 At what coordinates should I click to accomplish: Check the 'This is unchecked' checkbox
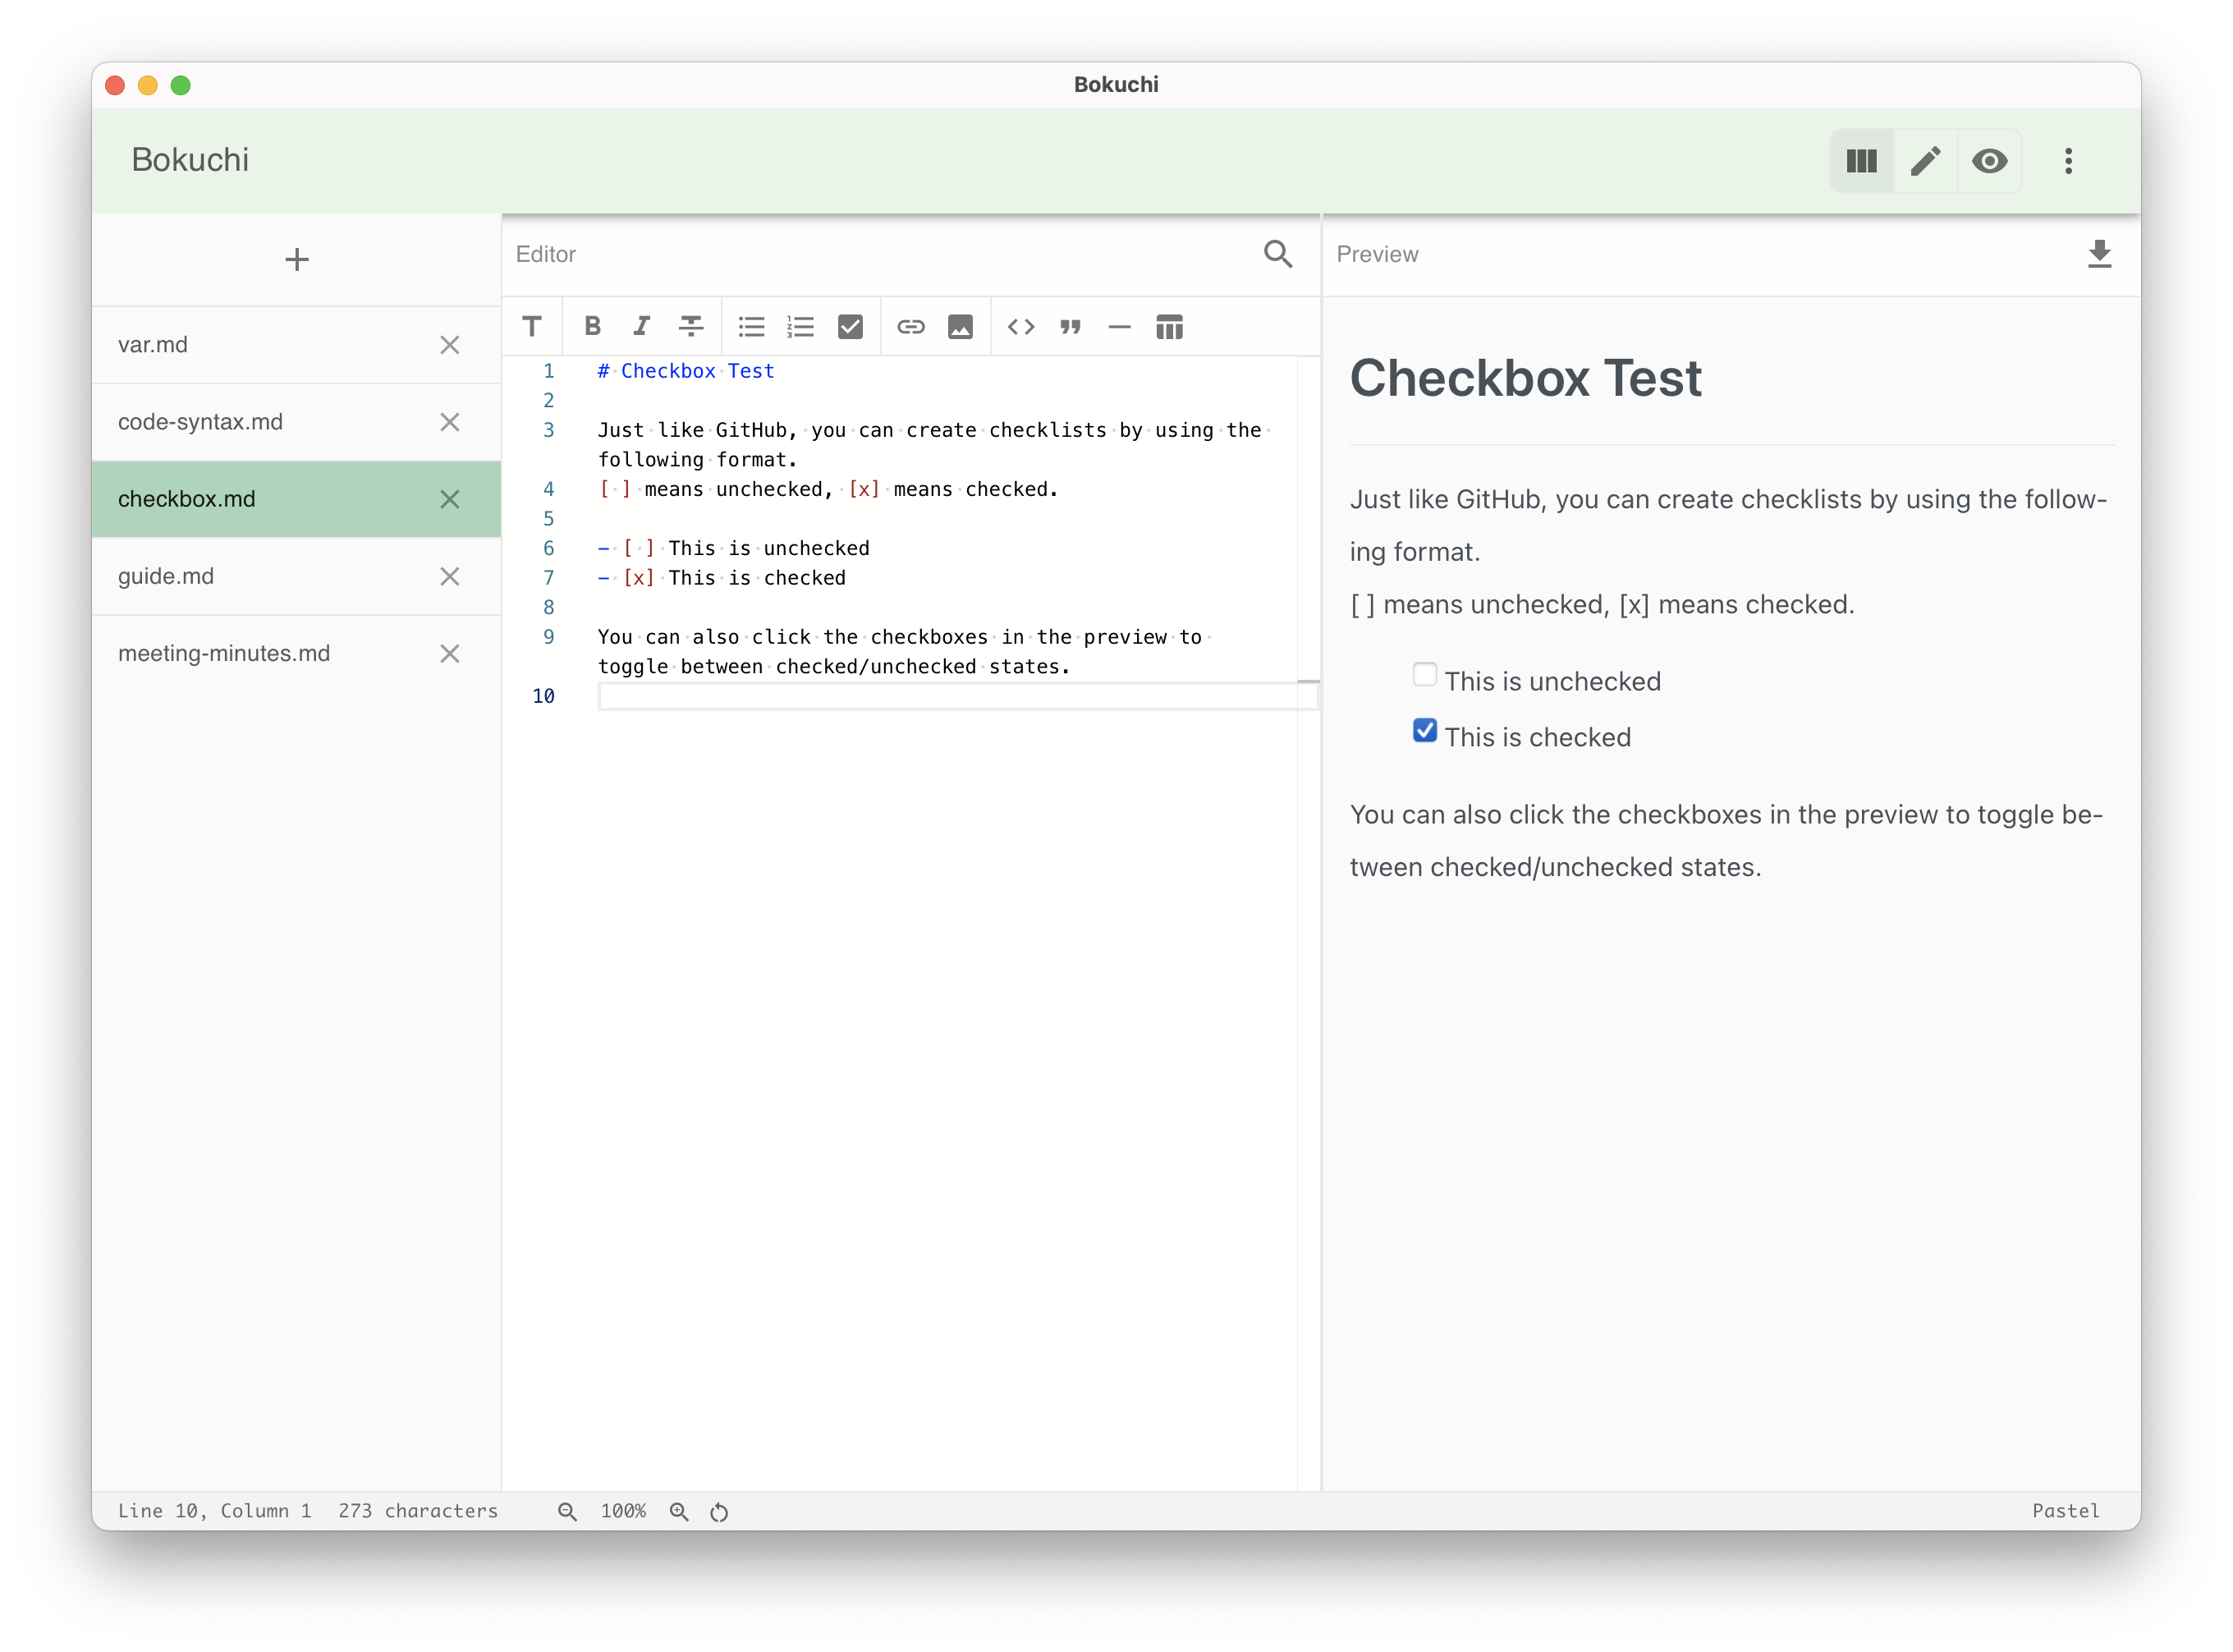[1424, 675]
